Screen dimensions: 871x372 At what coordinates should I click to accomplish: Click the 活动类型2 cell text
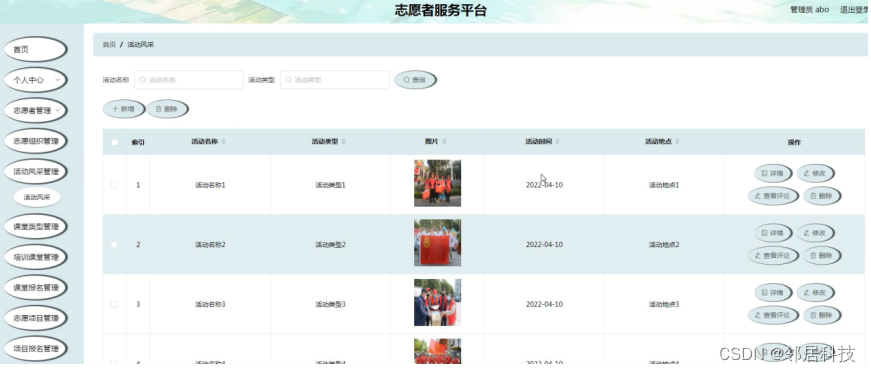pos(331,244)
